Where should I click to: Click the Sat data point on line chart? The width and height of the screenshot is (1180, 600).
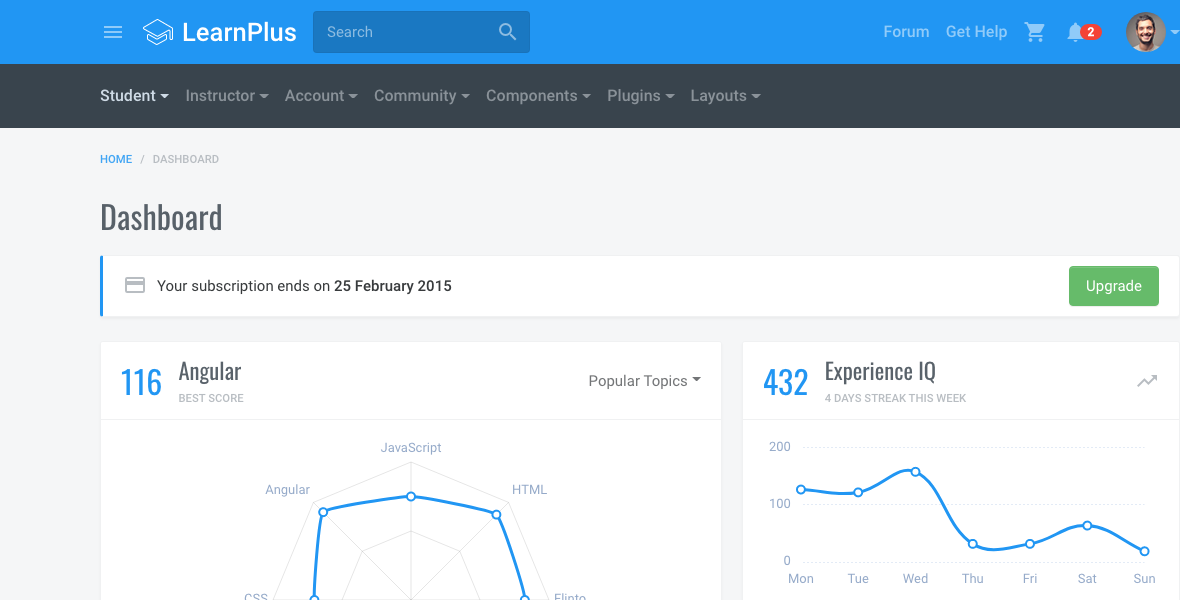(1087, 525)
